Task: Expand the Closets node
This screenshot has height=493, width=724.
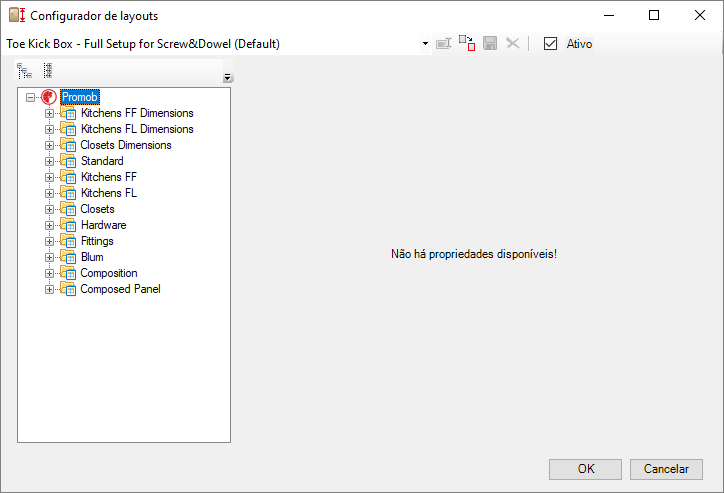Action: (x=49, y=210)
